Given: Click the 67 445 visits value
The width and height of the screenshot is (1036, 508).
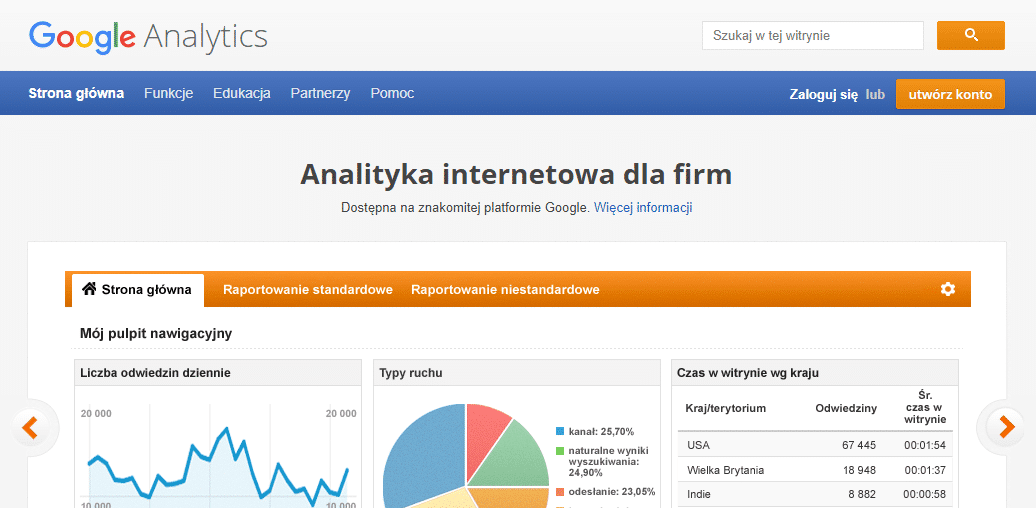Looking at the screenshot, I should pos(859,445).
